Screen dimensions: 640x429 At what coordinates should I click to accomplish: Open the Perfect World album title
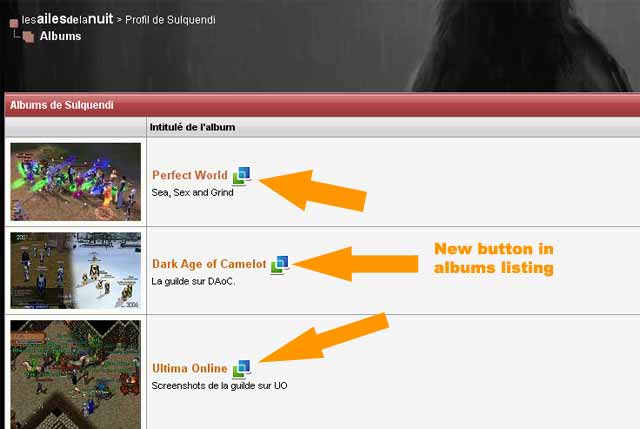tap(190, 175)
